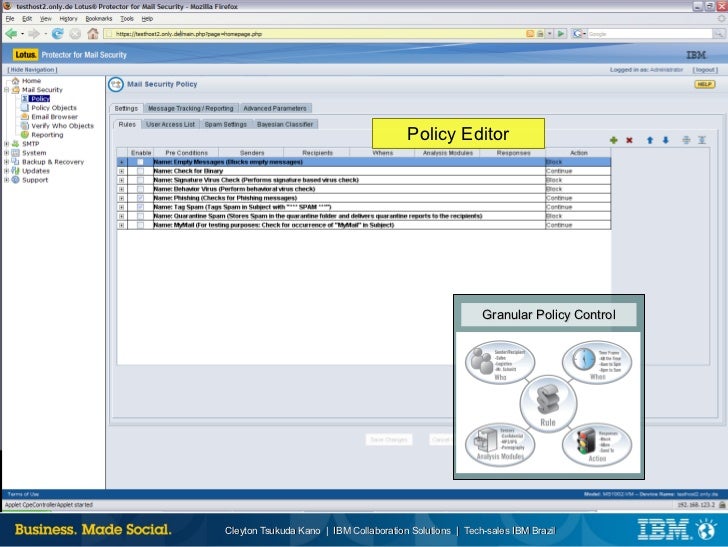Click the green Go arrow beside URL
728x547 pixels.
[x=561, y=33]
